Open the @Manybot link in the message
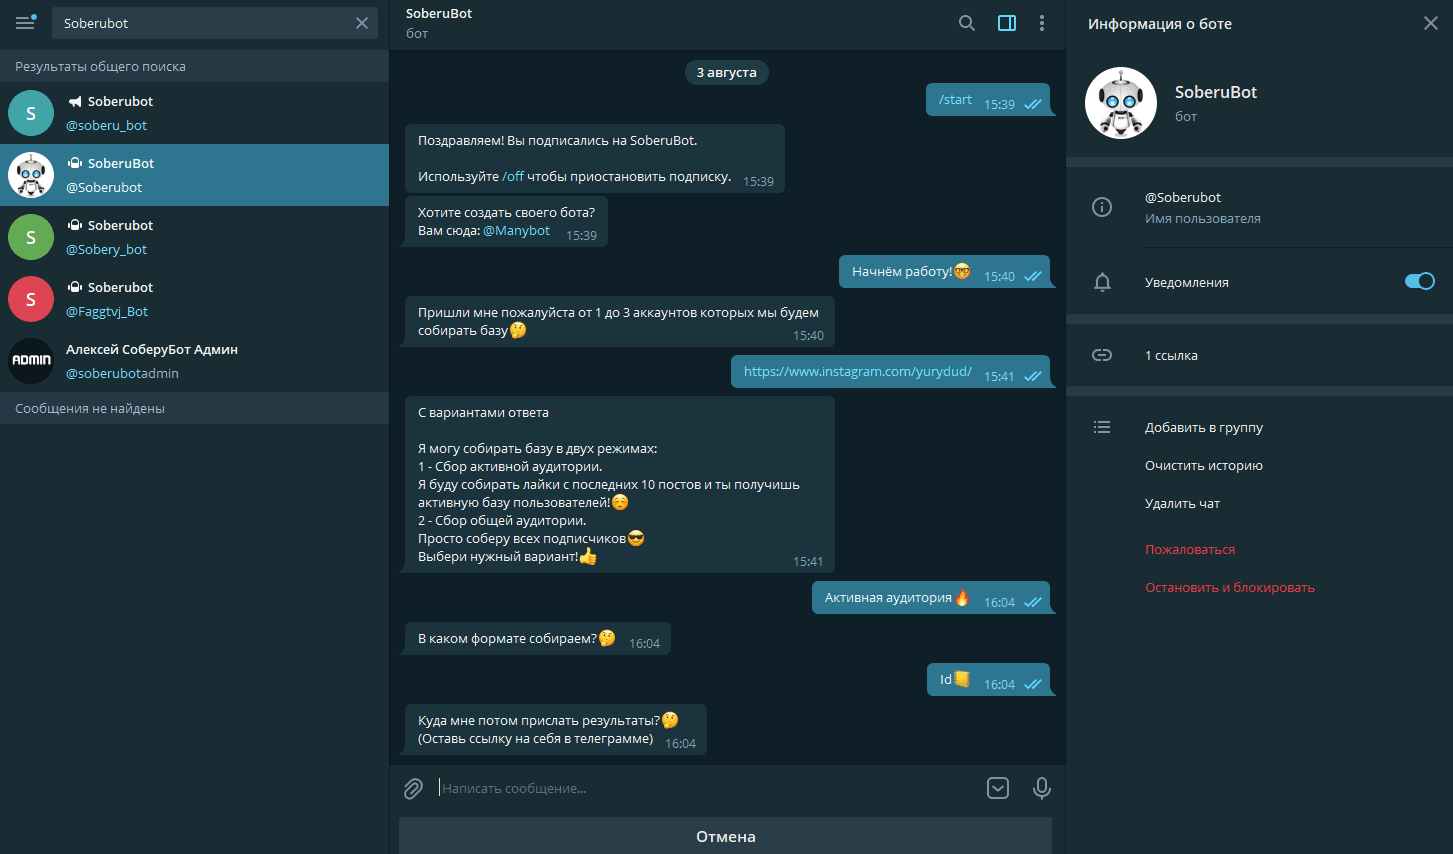Image resolution: width=1453 pixels, height=854 pixels. [x=516, y=231]
